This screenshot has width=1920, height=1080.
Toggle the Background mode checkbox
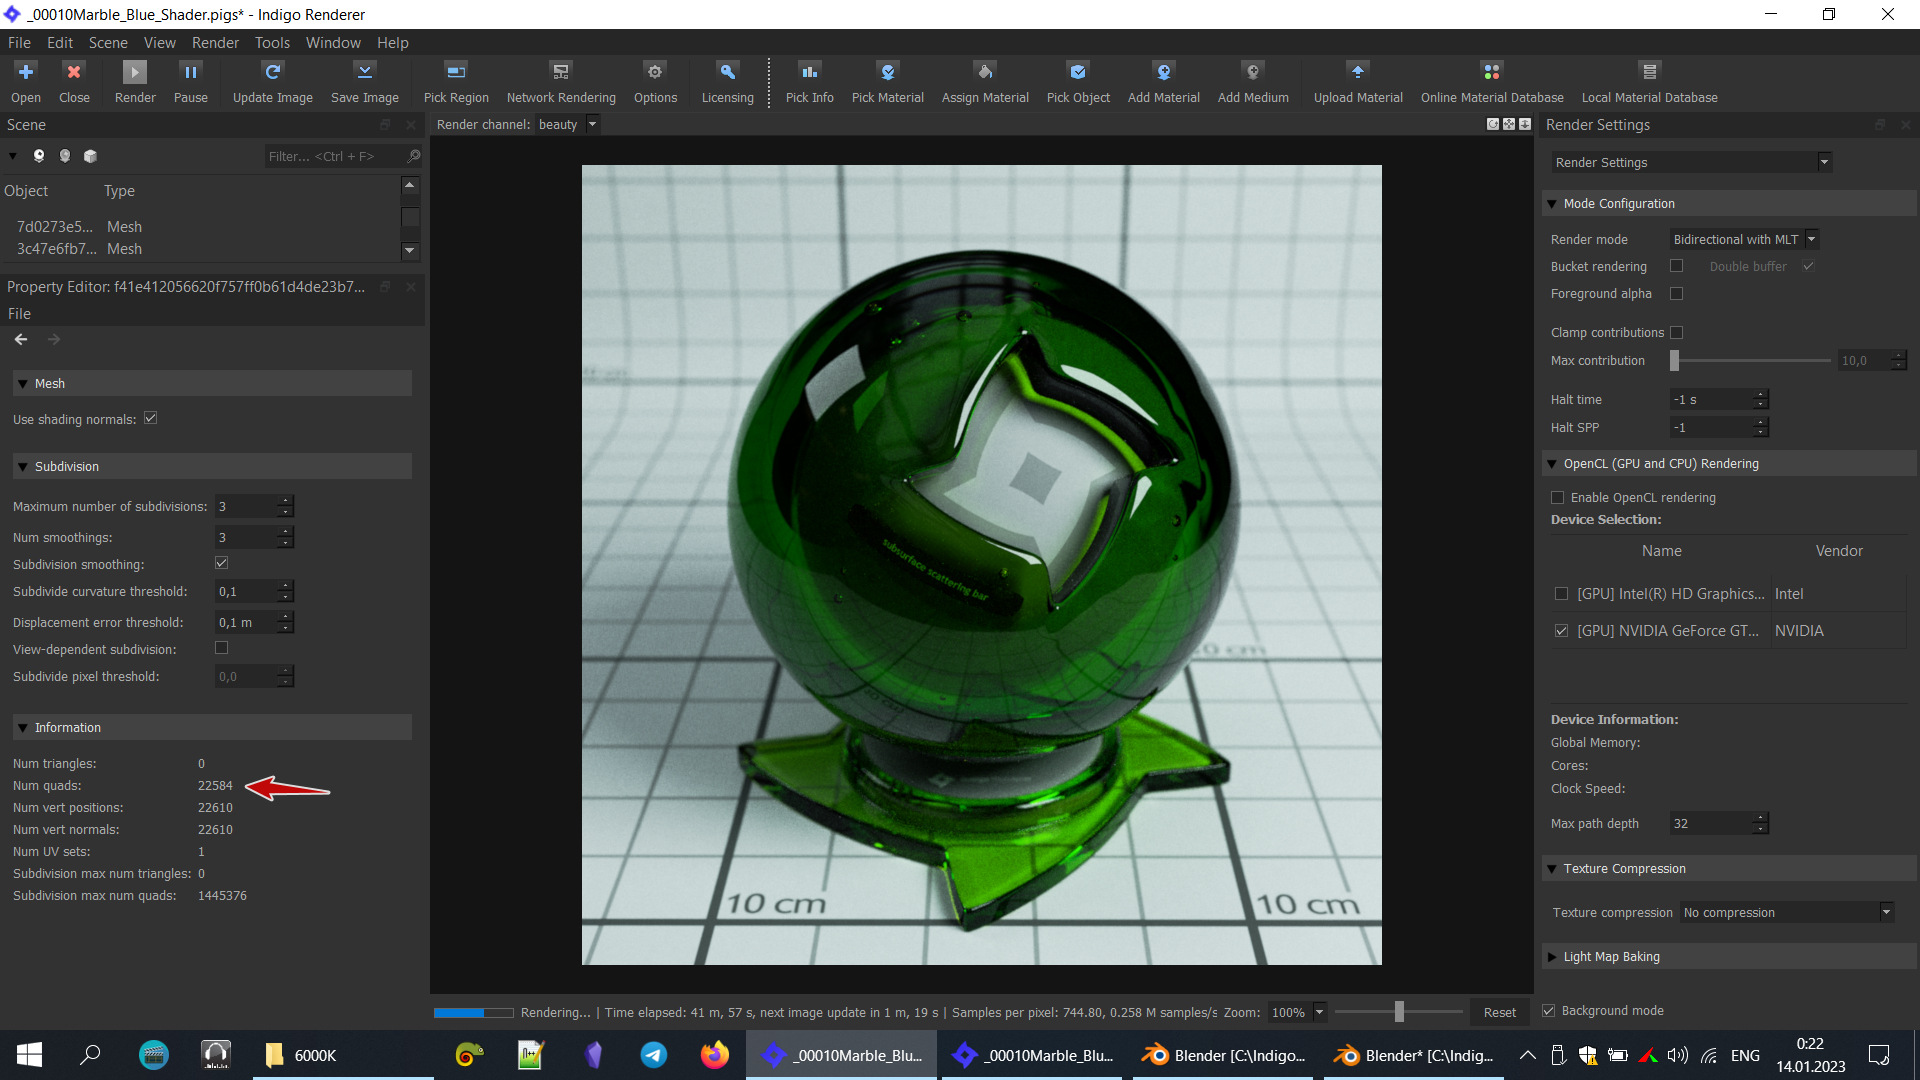coord(1549,1011)
